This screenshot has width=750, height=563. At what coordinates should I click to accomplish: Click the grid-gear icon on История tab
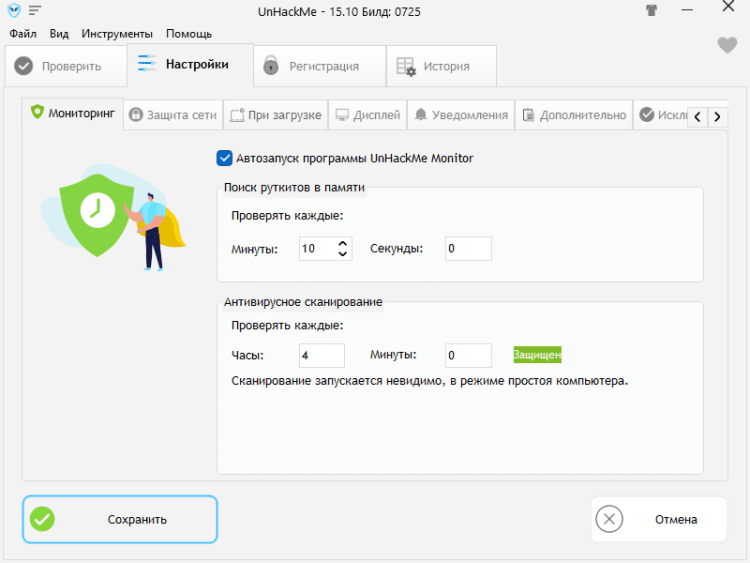click(x=406, y=66)
